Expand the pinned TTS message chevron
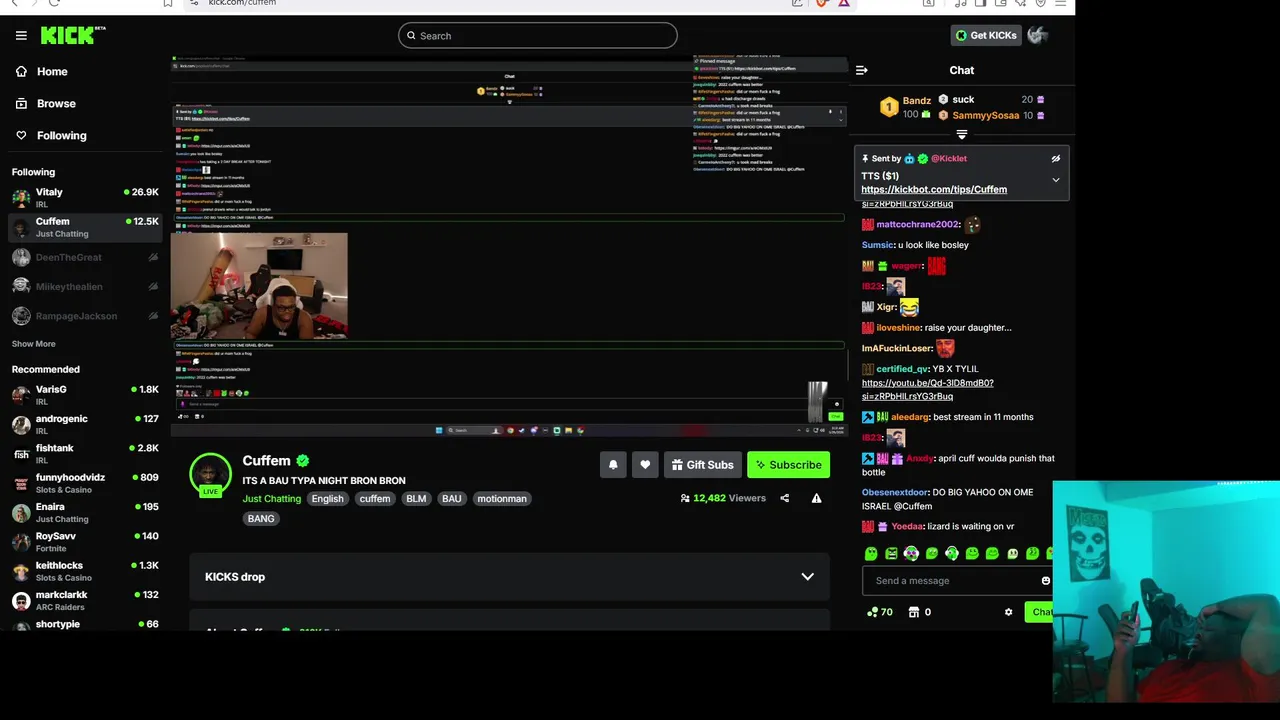 pyautogui.click(x=1055, y=180)
